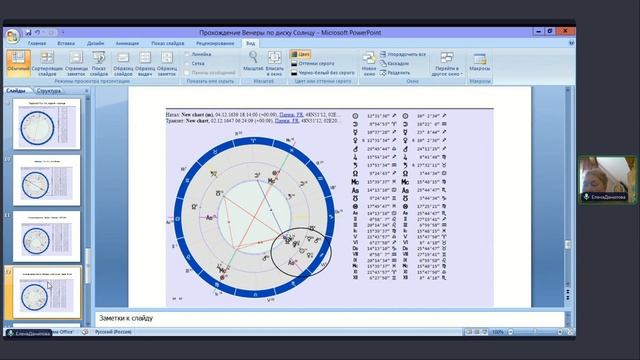
Task: Select Оттенки серого grayscale mode
Action: point(313,63)
